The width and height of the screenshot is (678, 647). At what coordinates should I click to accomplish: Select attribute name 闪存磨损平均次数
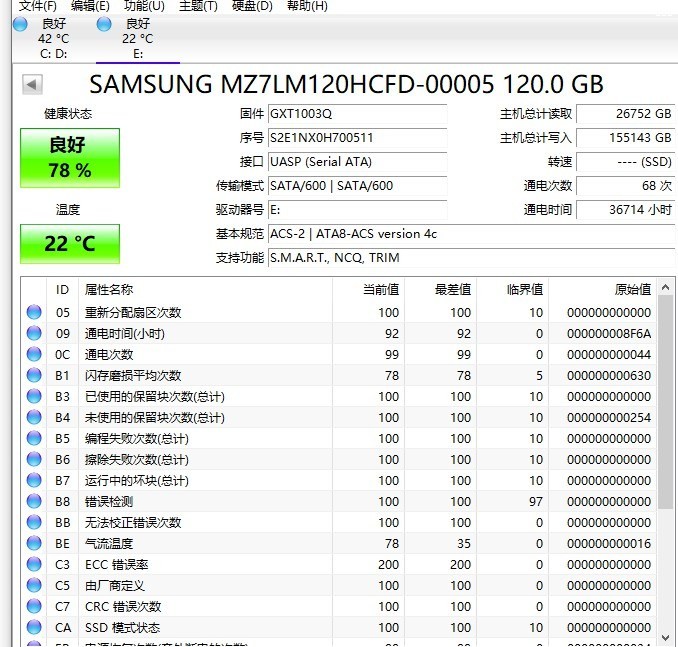(133, 375)
